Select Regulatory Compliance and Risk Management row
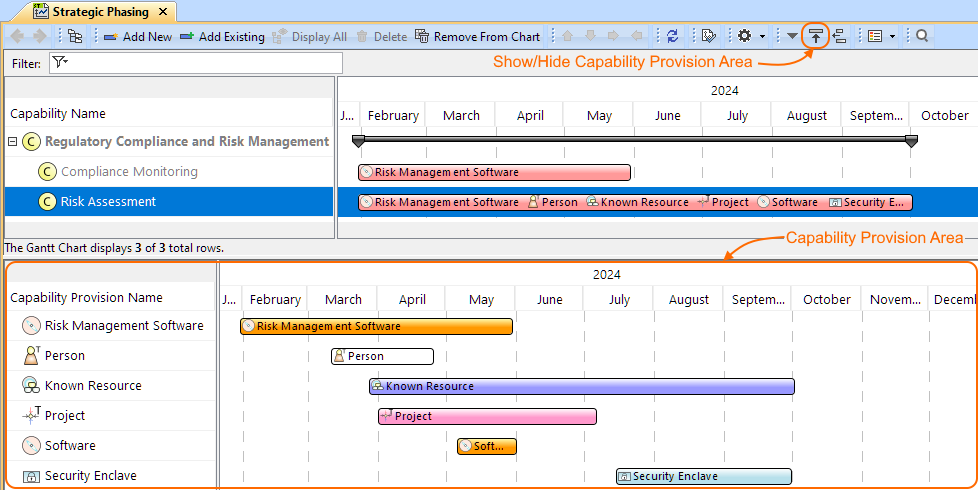The width and height of the screenshot is (978, 490). coord(169,142)
